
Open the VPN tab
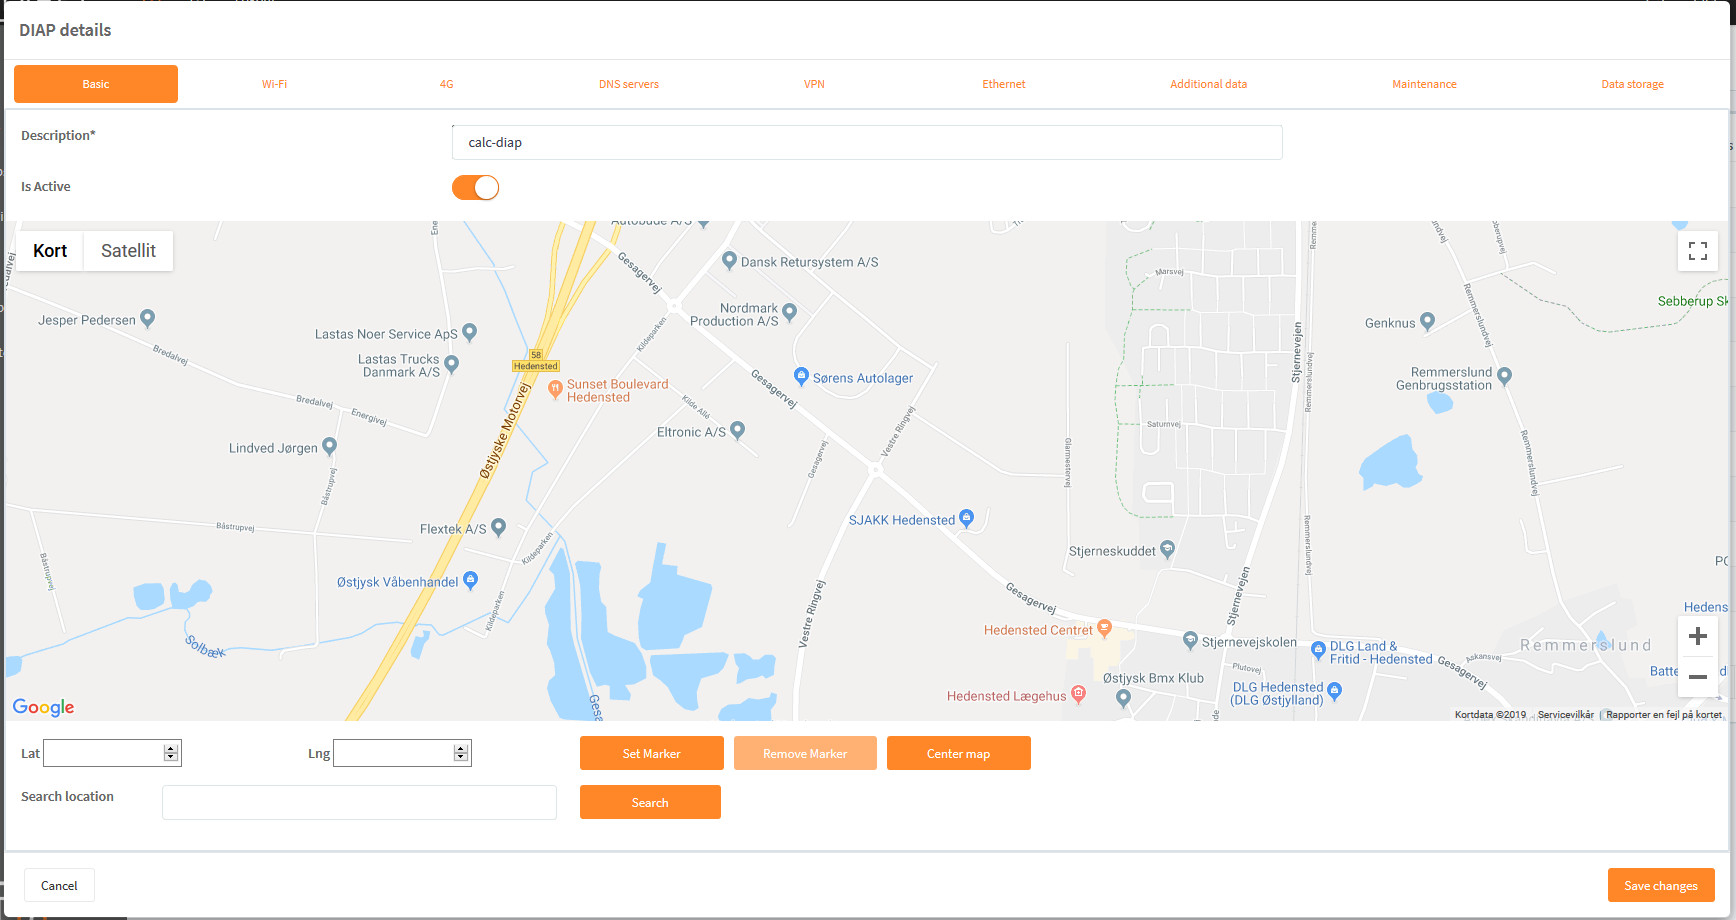(814, 84)
